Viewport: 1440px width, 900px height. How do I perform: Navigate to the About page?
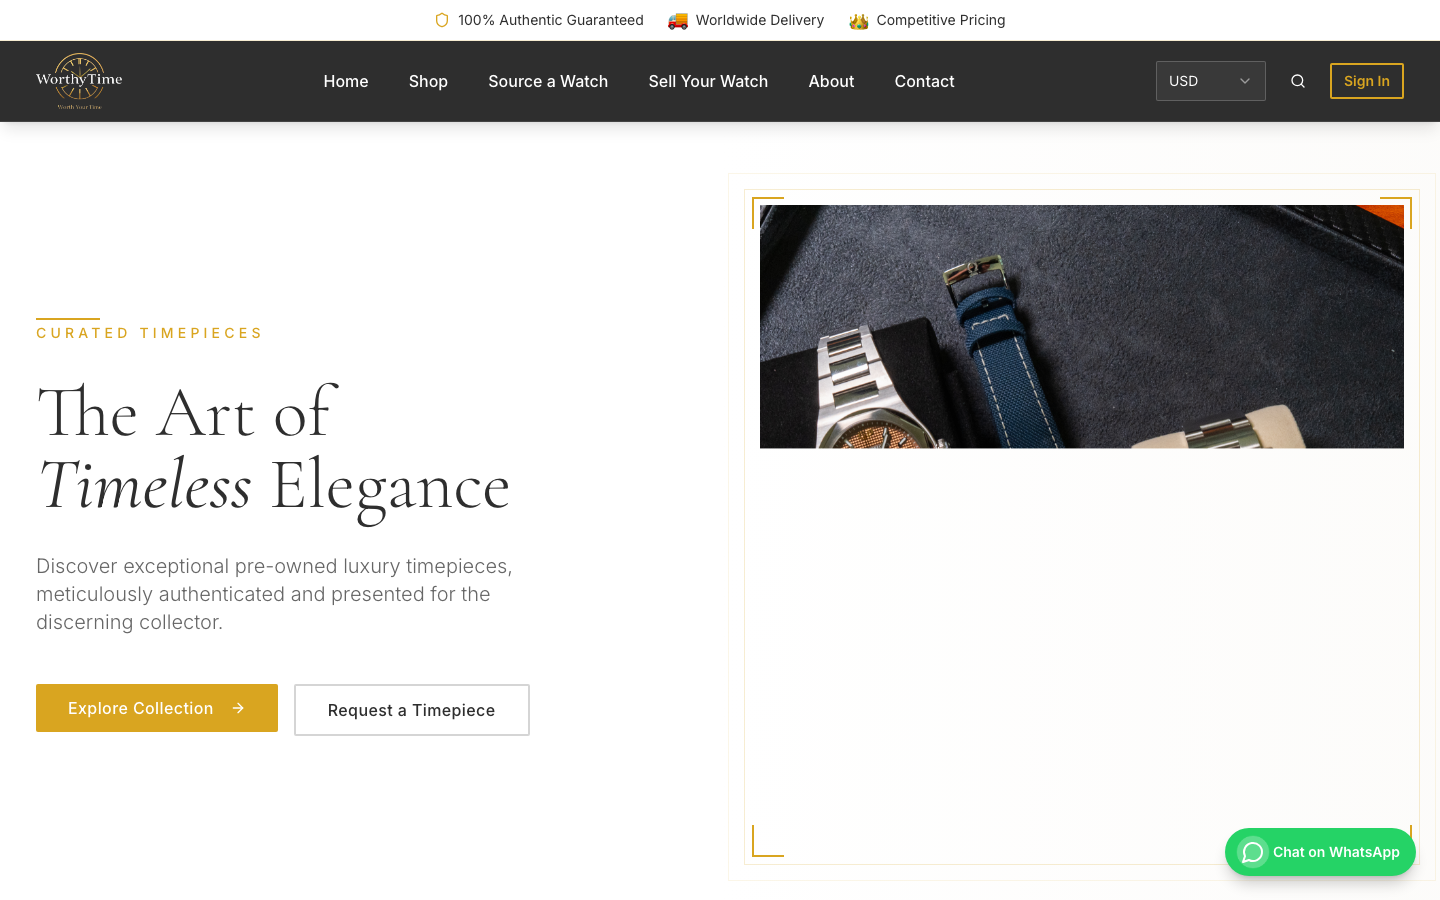point(831,81)
